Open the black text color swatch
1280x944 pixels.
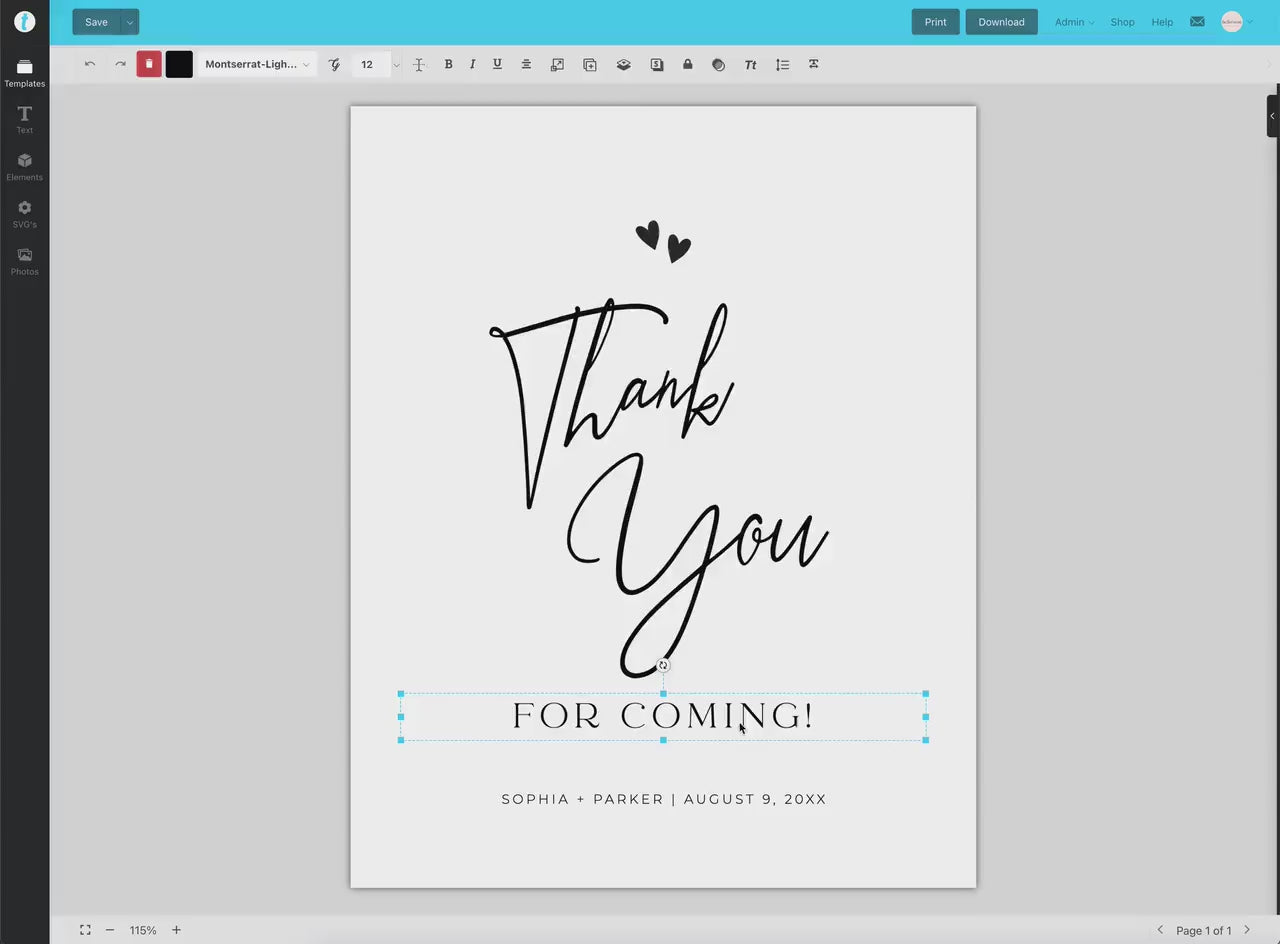(x=179, y=64)
